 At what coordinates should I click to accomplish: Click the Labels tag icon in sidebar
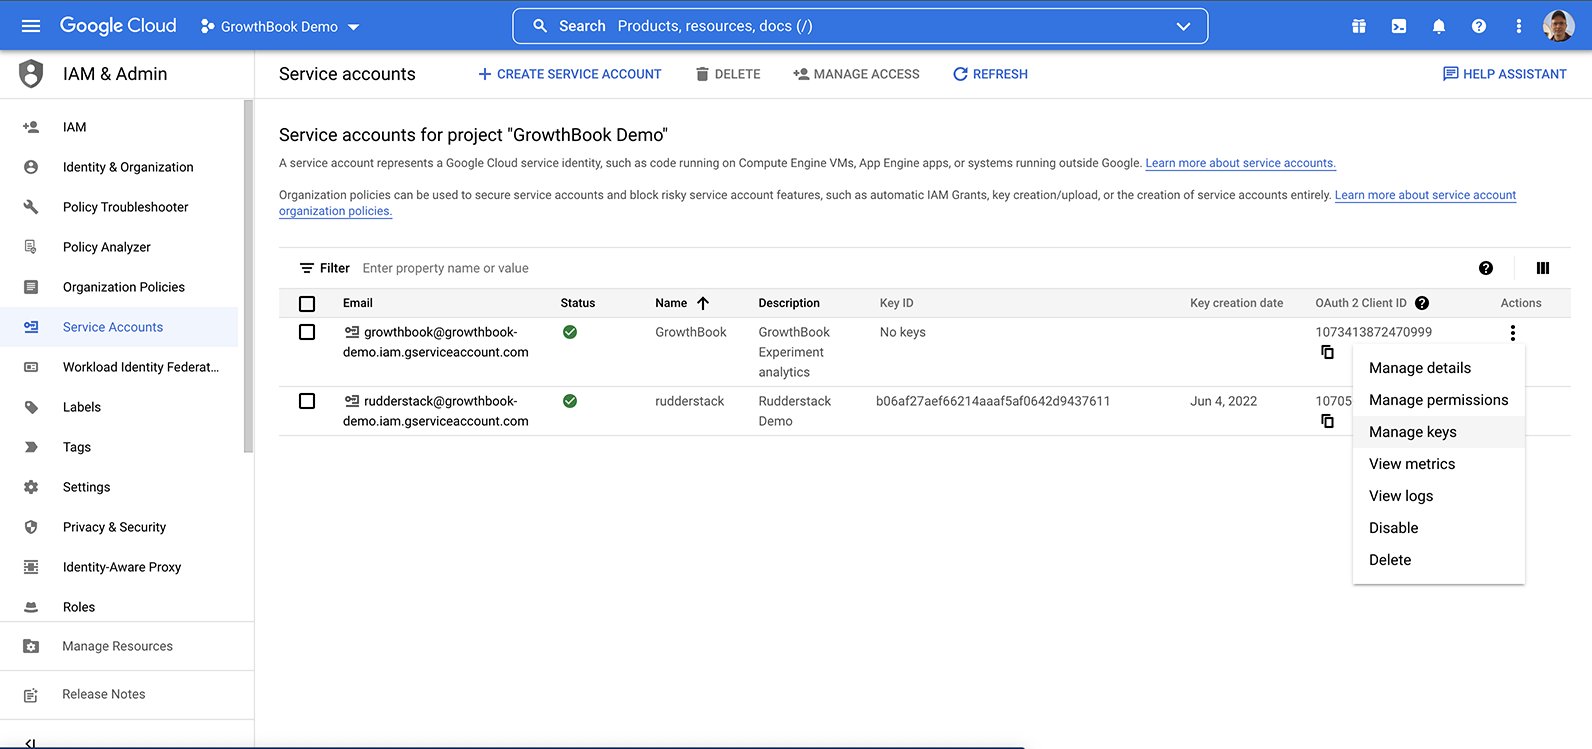tap(31, 407)
